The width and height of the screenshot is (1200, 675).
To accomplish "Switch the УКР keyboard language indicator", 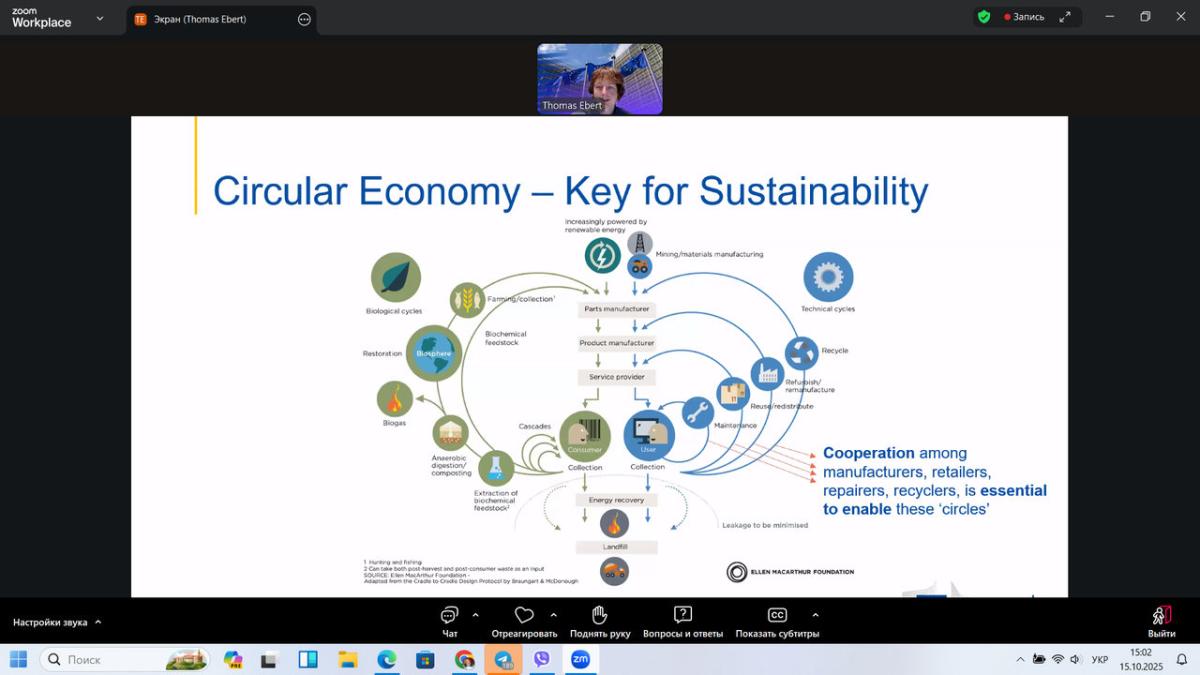I will pos(1100,659).
